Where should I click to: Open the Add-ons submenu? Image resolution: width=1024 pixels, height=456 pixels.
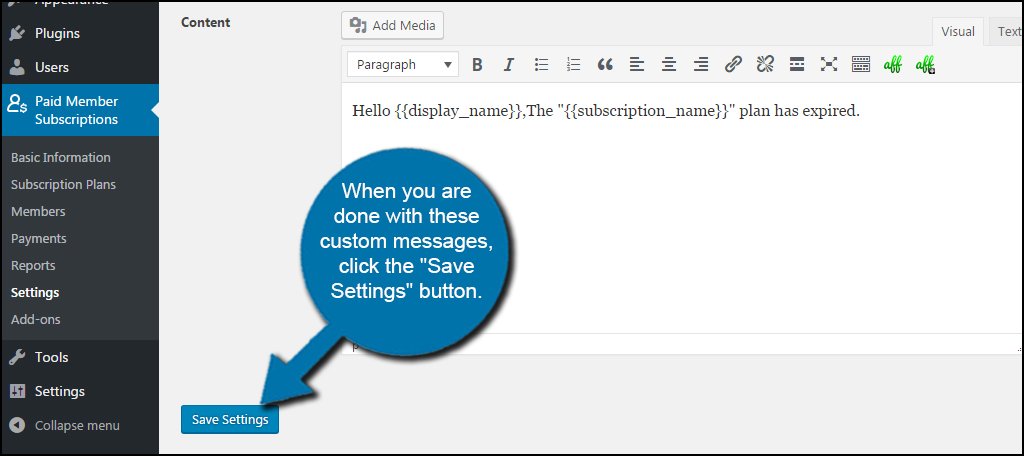35,319
